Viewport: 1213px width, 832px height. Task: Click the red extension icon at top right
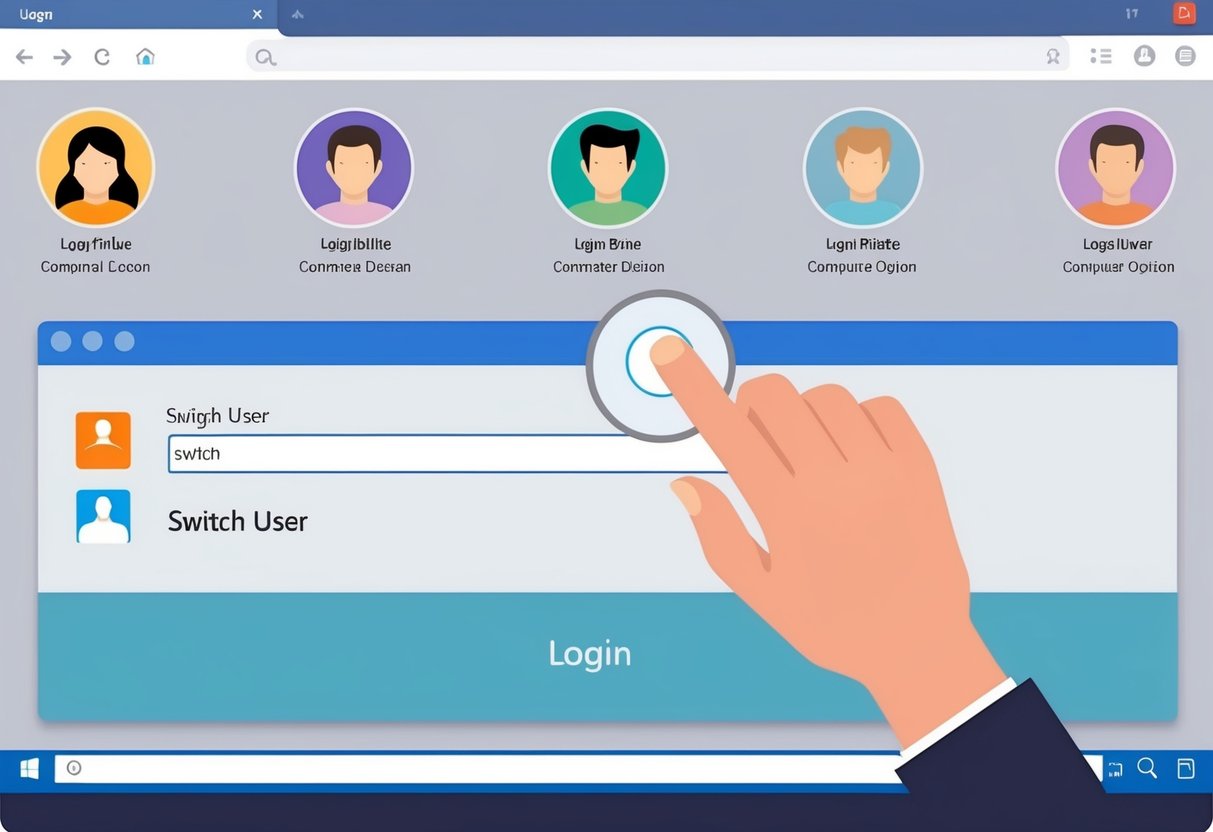1184,13
